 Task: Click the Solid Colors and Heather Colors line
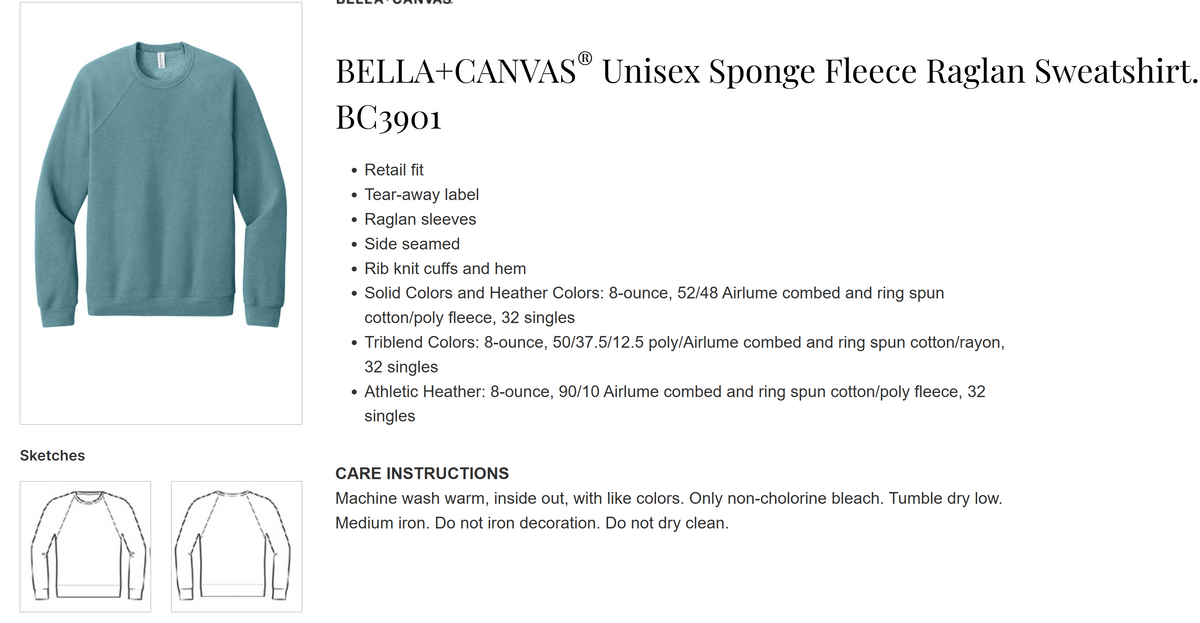[x=654, y=305]
